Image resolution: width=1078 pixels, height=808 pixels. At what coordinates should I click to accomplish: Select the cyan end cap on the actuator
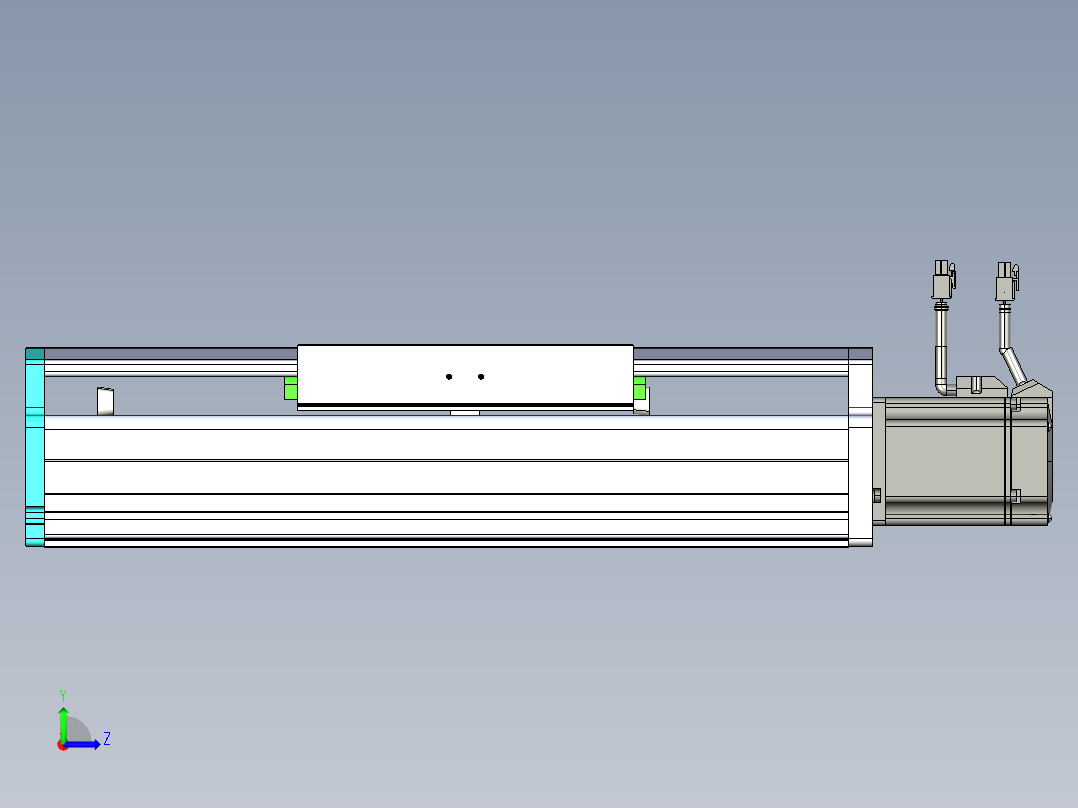point(35,447)
